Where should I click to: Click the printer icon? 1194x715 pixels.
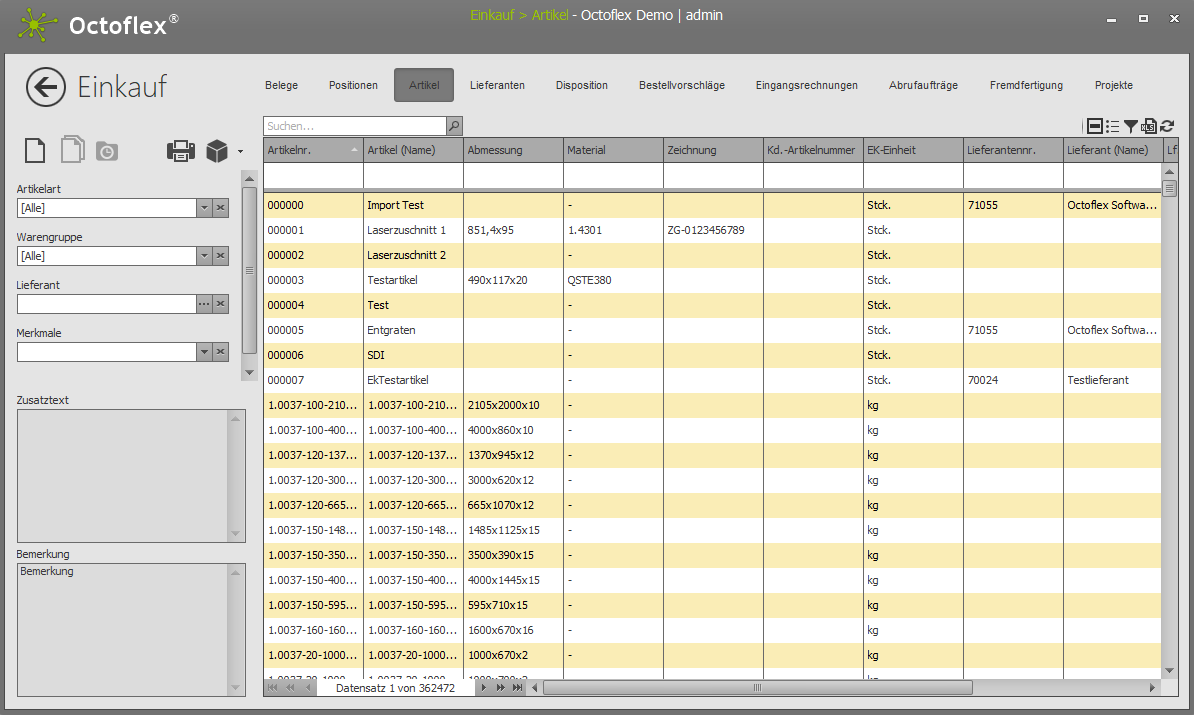(181, 151)
